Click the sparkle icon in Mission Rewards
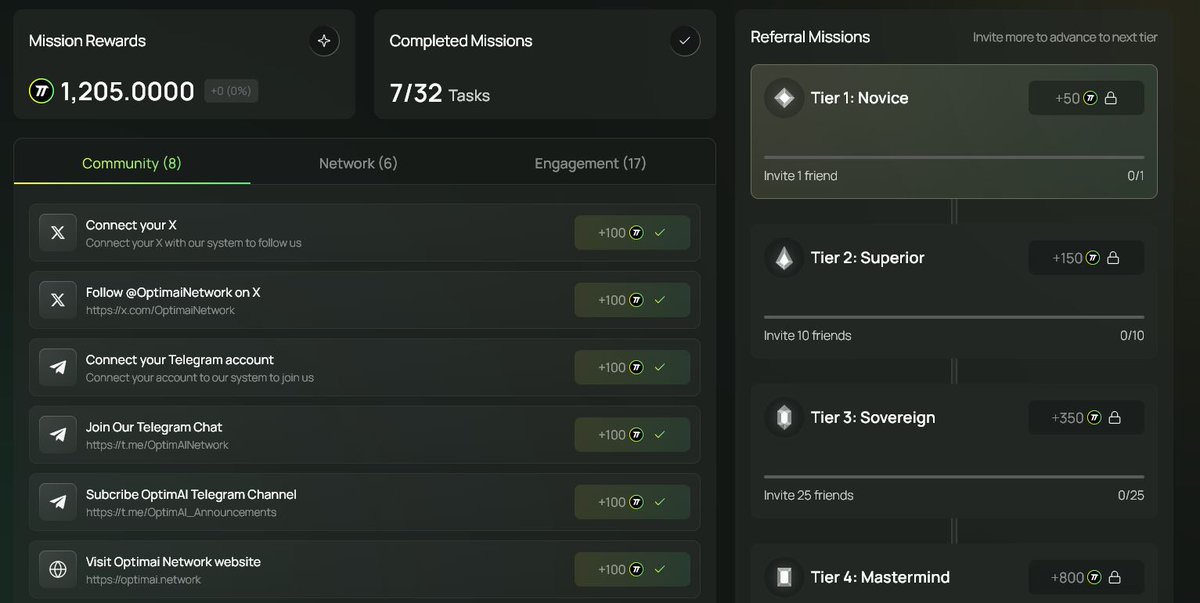Image resolution: width=1200 pixels, height=603 pixels. (323, 41)
